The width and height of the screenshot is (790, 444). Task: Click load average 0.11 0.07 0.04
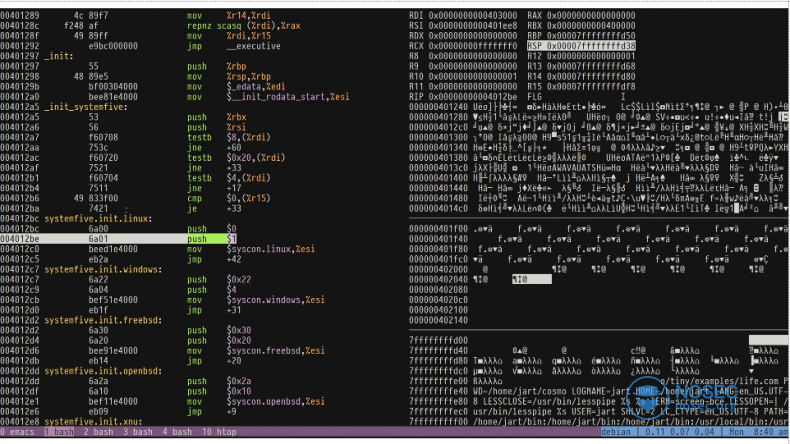680,432
